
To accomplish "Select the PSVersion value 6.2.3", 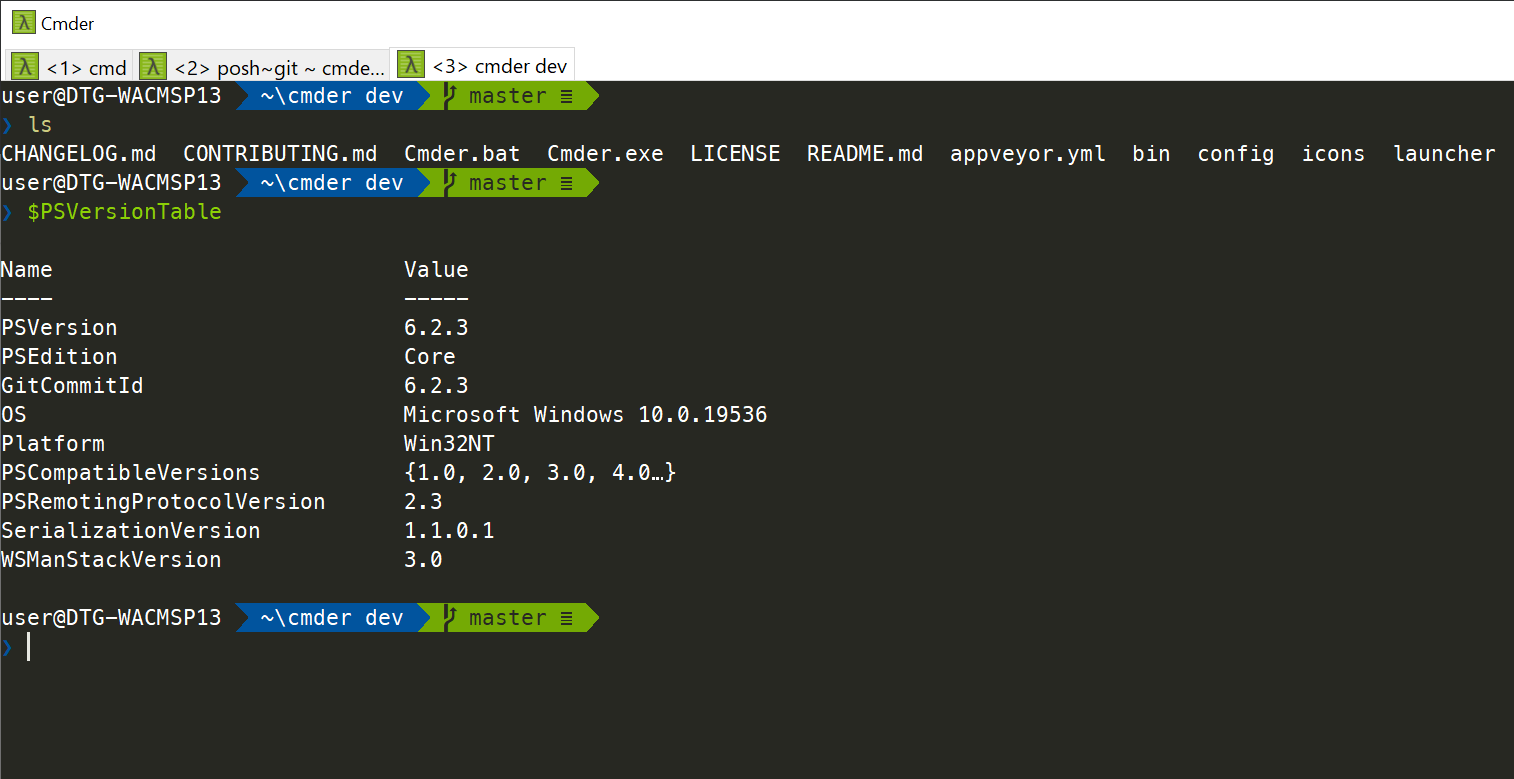I will [436, 327].
